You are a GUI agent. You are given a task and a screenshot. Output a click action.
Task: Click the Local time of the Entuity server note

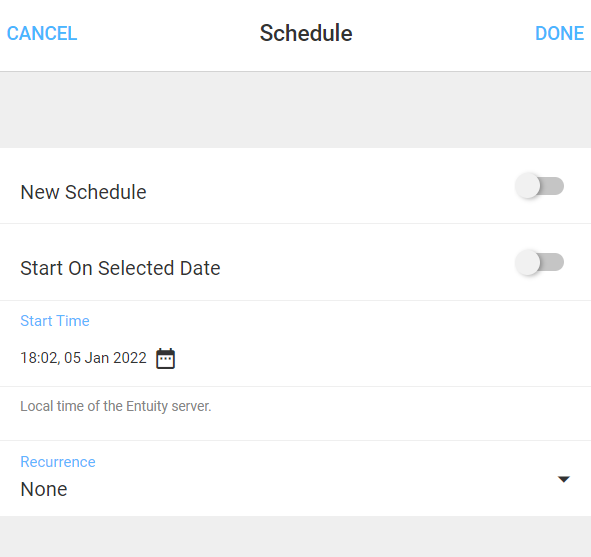coord(116,406)
